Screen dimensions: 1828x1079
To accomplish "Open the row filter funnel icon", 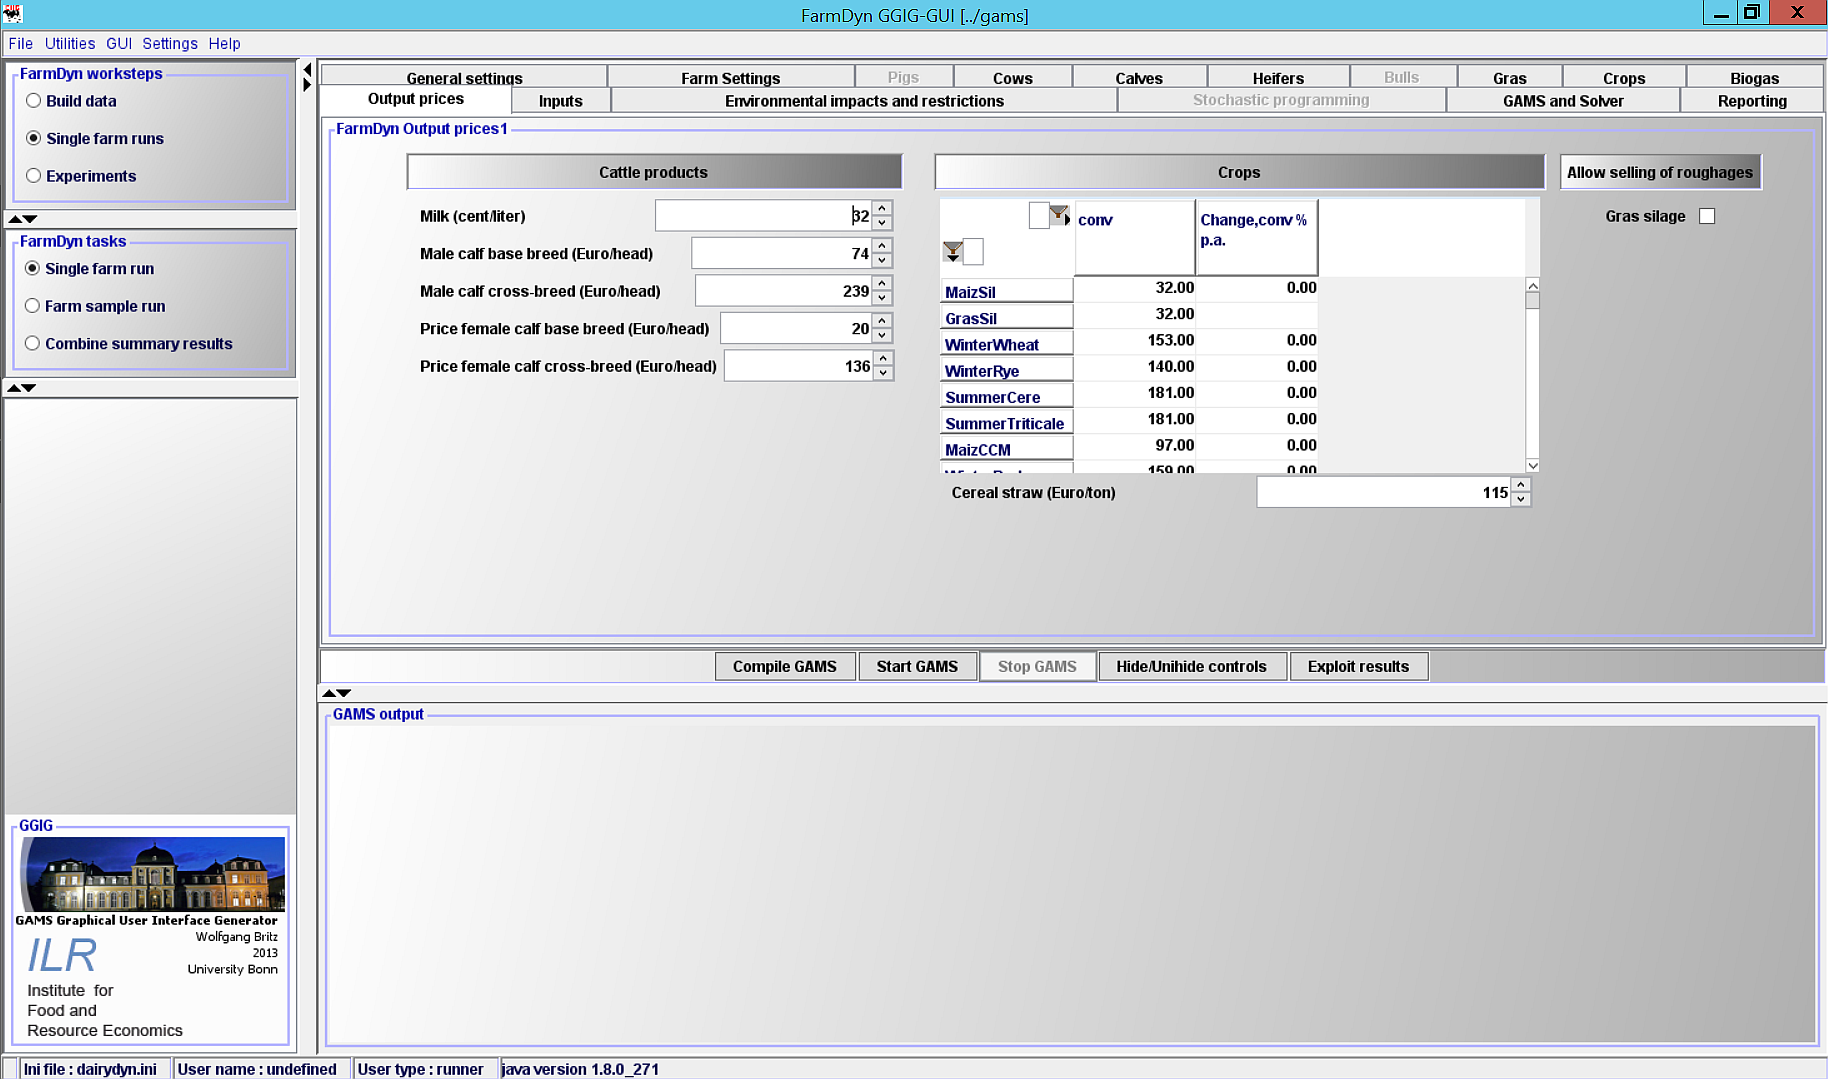I will [953, 251].
